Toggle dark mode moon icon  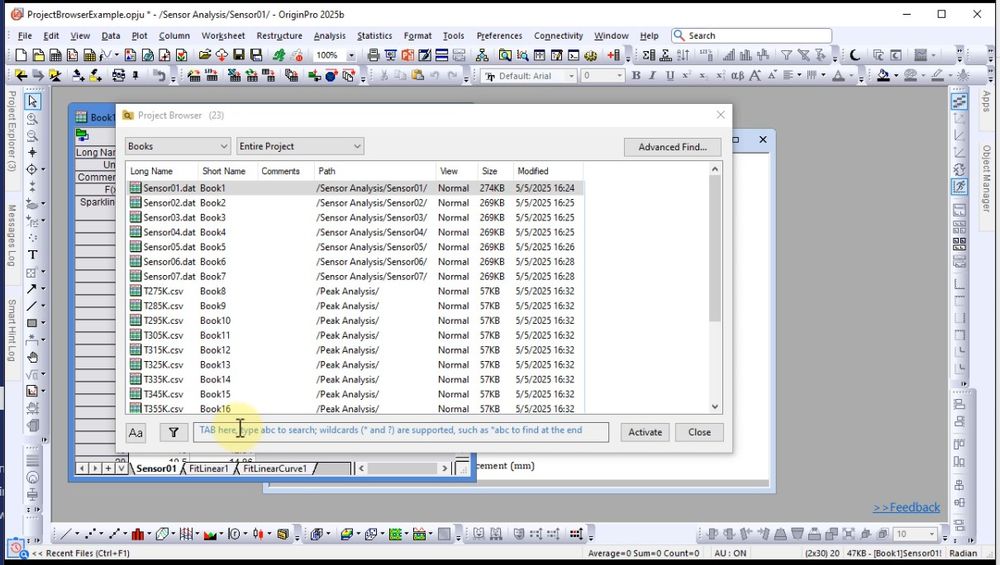[855, 55]
